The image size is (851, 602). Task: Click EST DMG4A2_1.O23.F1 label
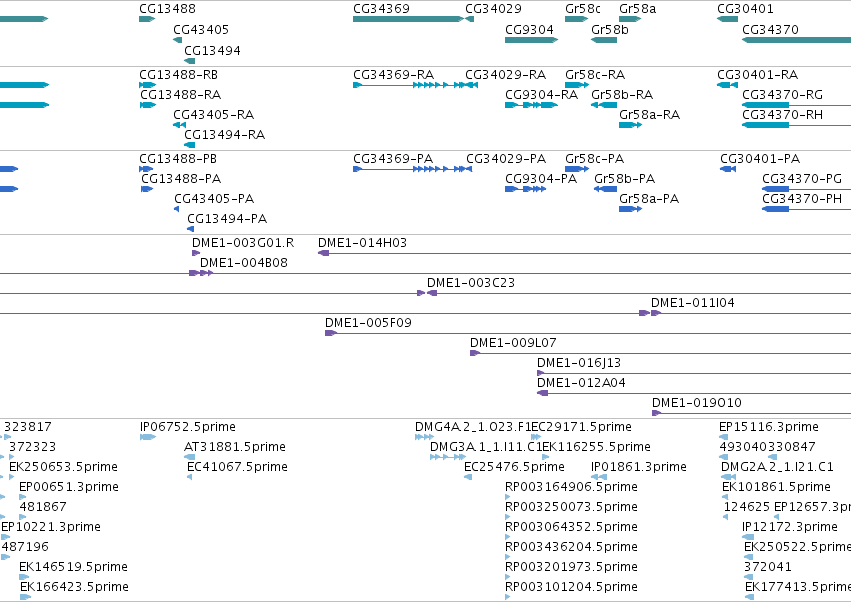click(473, 427)
